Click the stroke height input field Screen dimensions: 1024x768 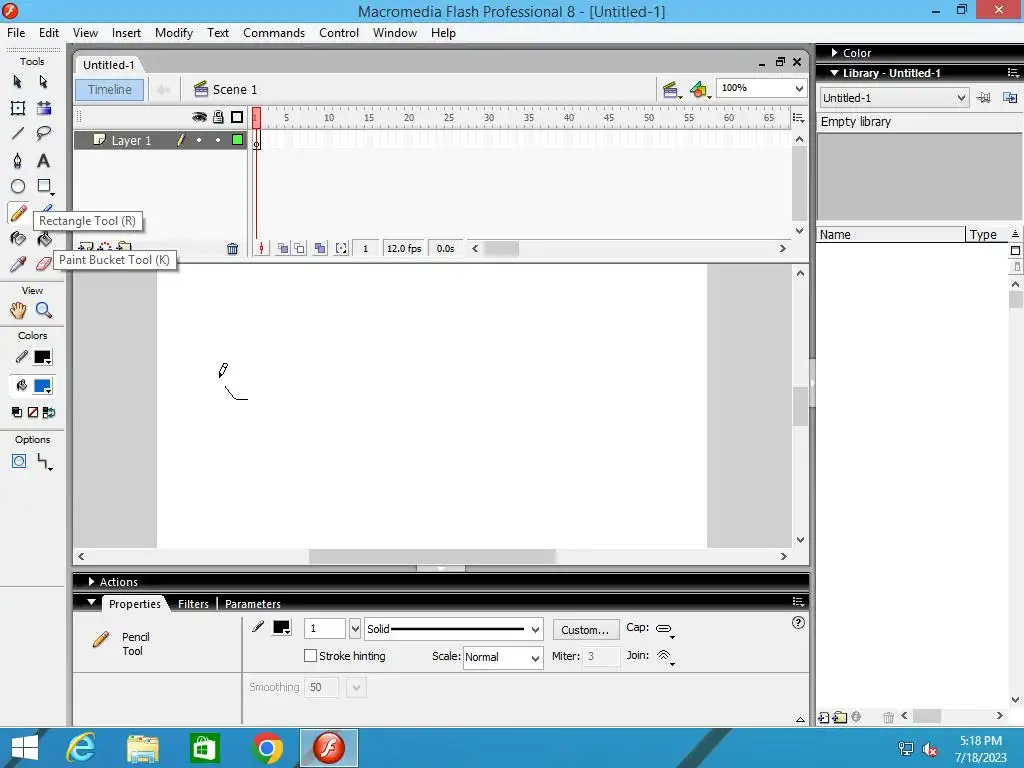pyautogui.click(x=325, y=629)
